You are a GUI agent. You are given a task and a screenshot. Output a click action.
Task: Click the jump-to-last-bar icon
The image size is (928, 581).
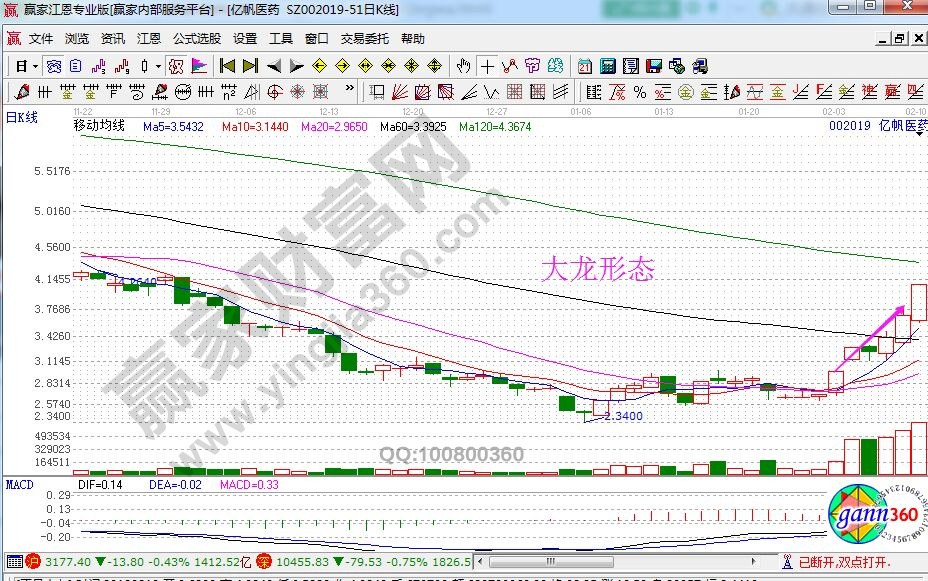pos(250,67)
